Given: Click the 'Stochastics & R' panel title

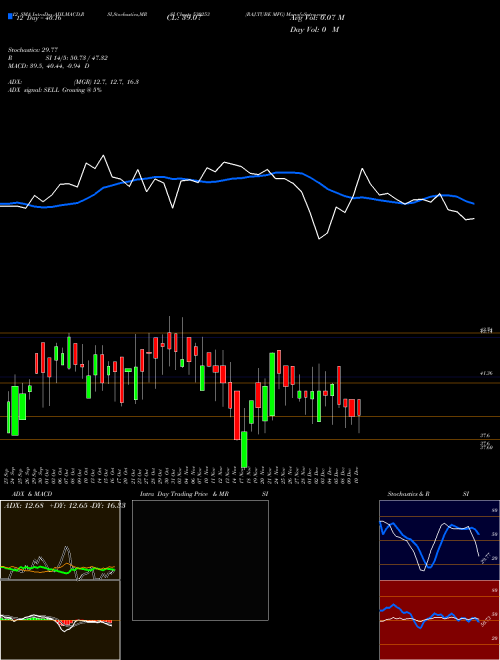Looking at the screenshot, I should 408,494.
